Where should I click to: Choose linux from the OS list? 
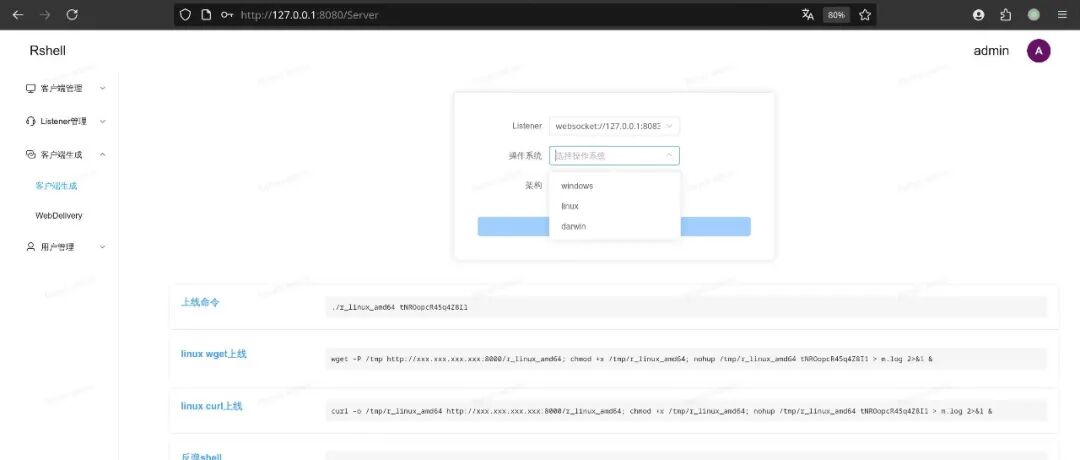[615, 206]
